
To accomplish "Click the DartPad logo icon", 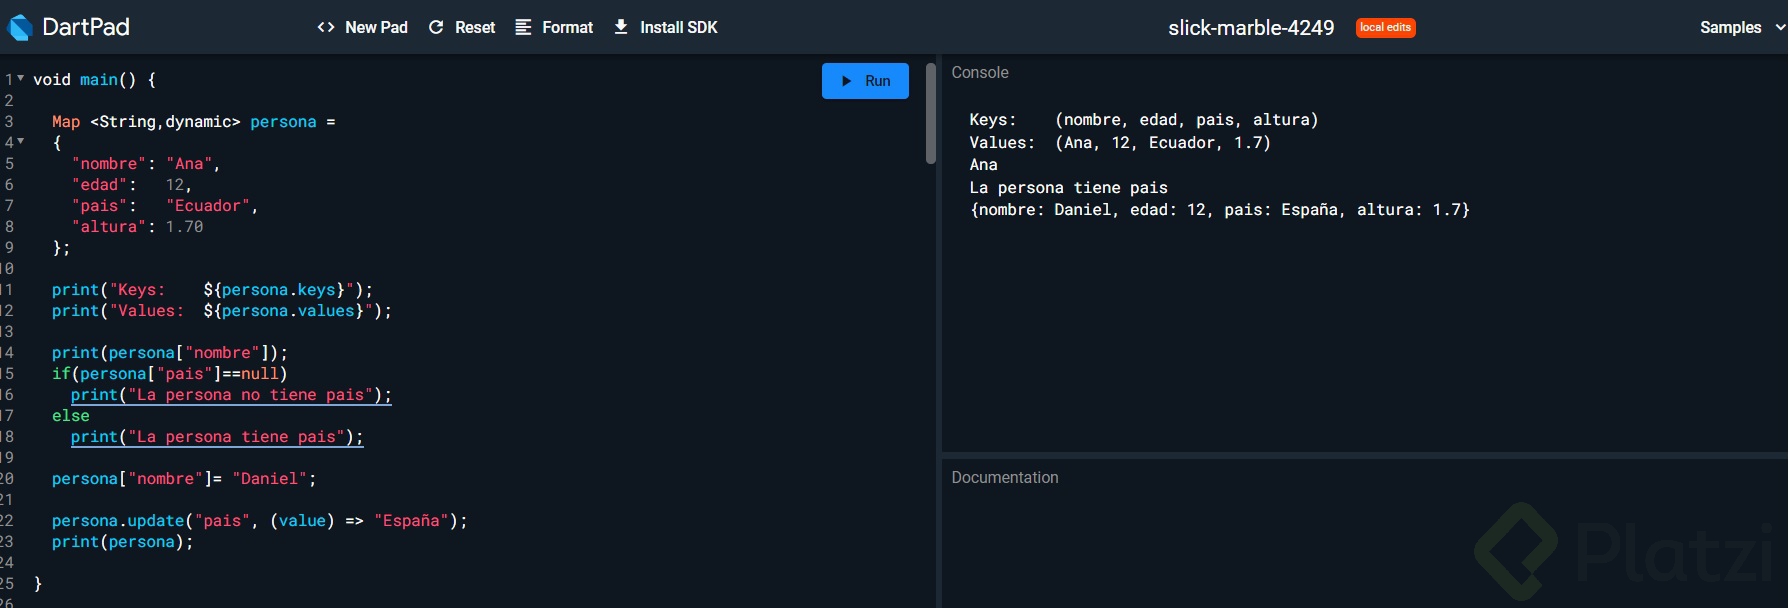I will coord(20,27).
